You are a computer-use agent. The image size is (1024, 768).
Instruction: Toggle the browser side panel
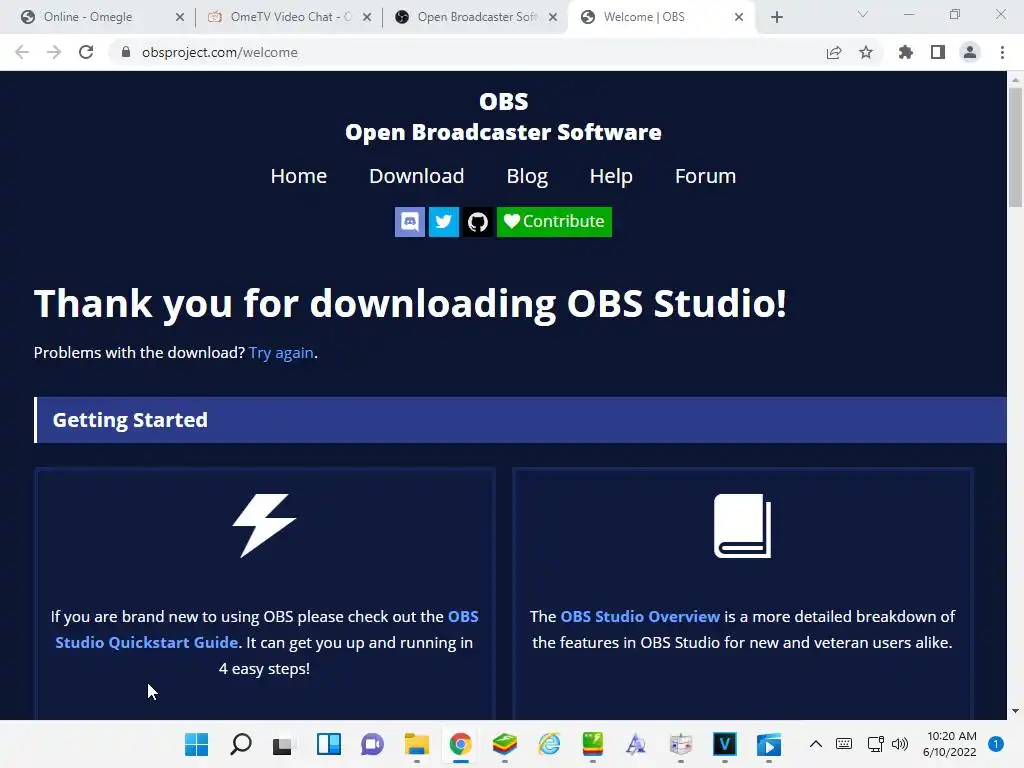(938, 52)
